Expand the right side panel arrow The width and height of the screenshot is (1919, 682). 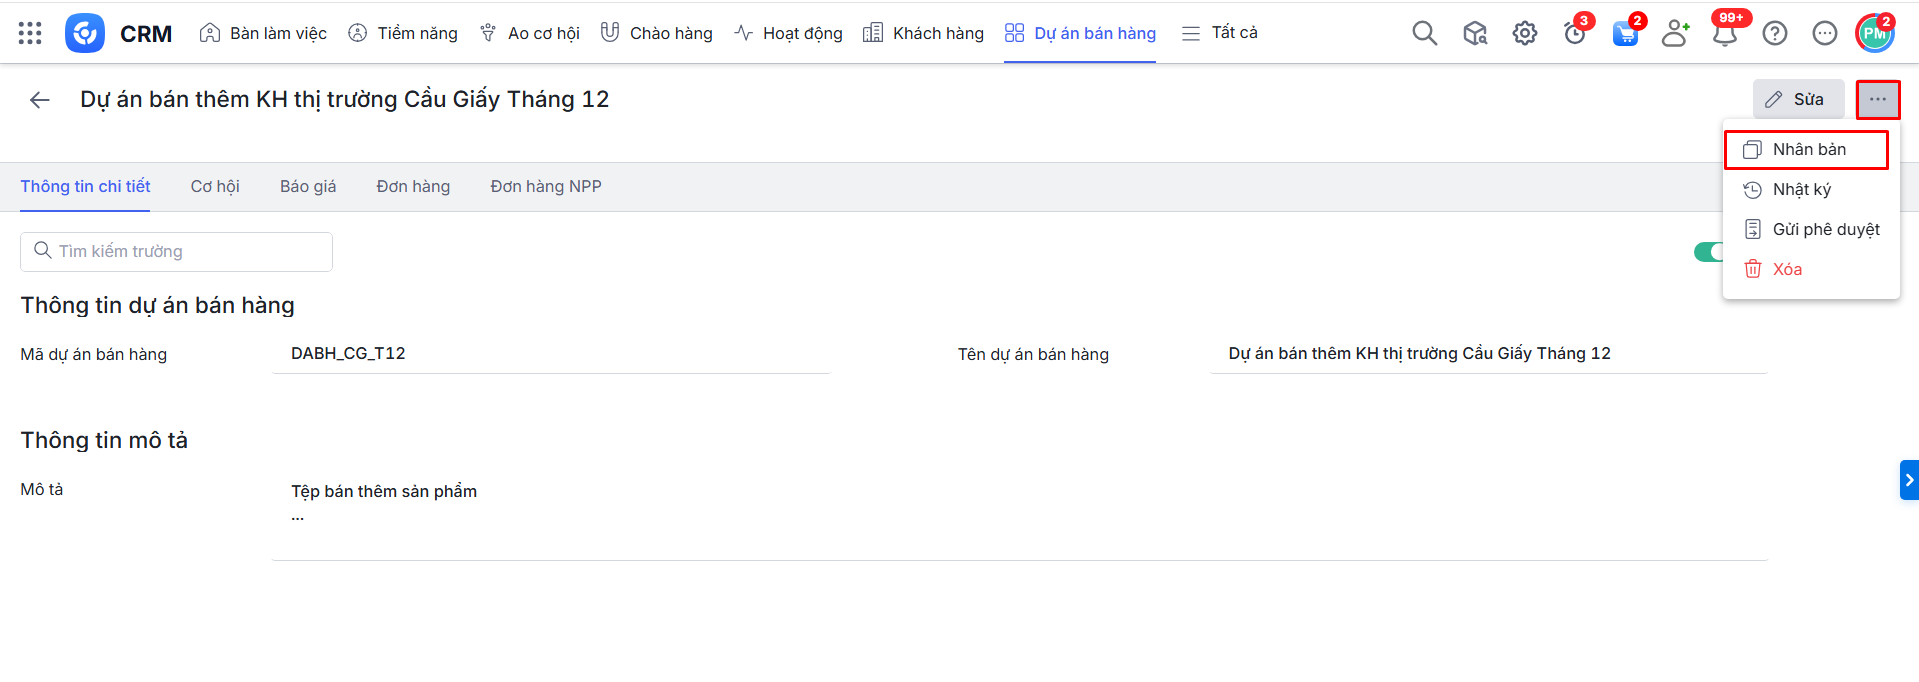point(1908,480)
